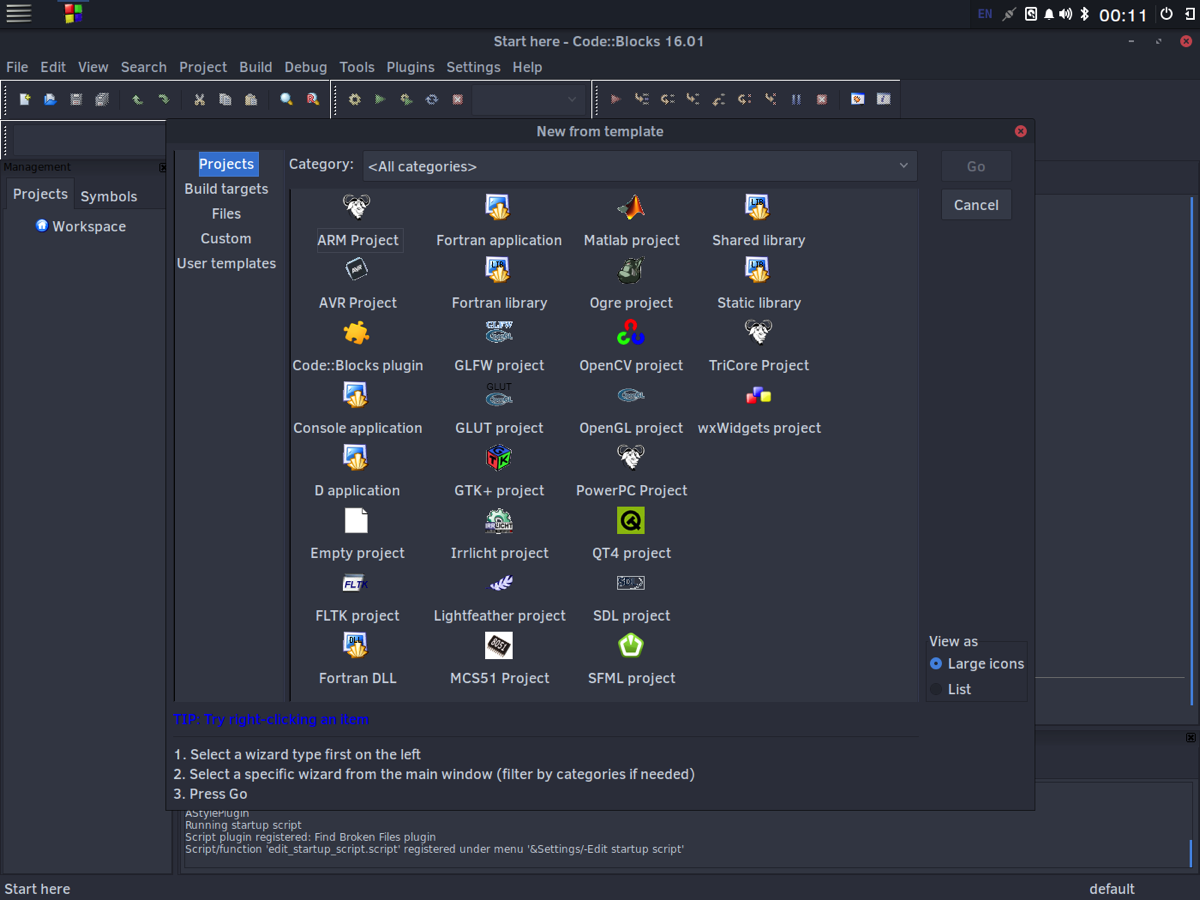Select Large icons view option
This screenshot has width=1200, height=900.
click(x=976, y=664)
